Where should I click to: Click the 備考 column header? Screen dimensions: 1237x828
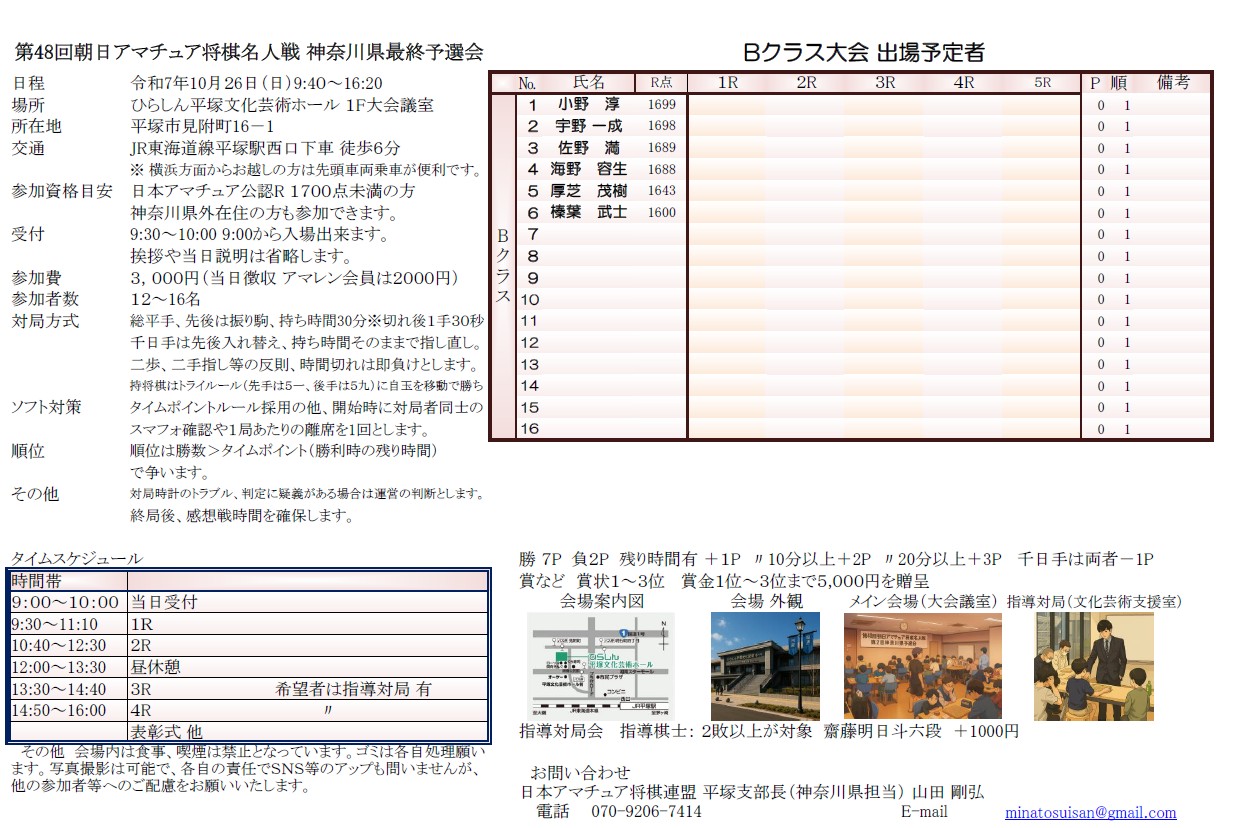click(x=1173, y=83)
